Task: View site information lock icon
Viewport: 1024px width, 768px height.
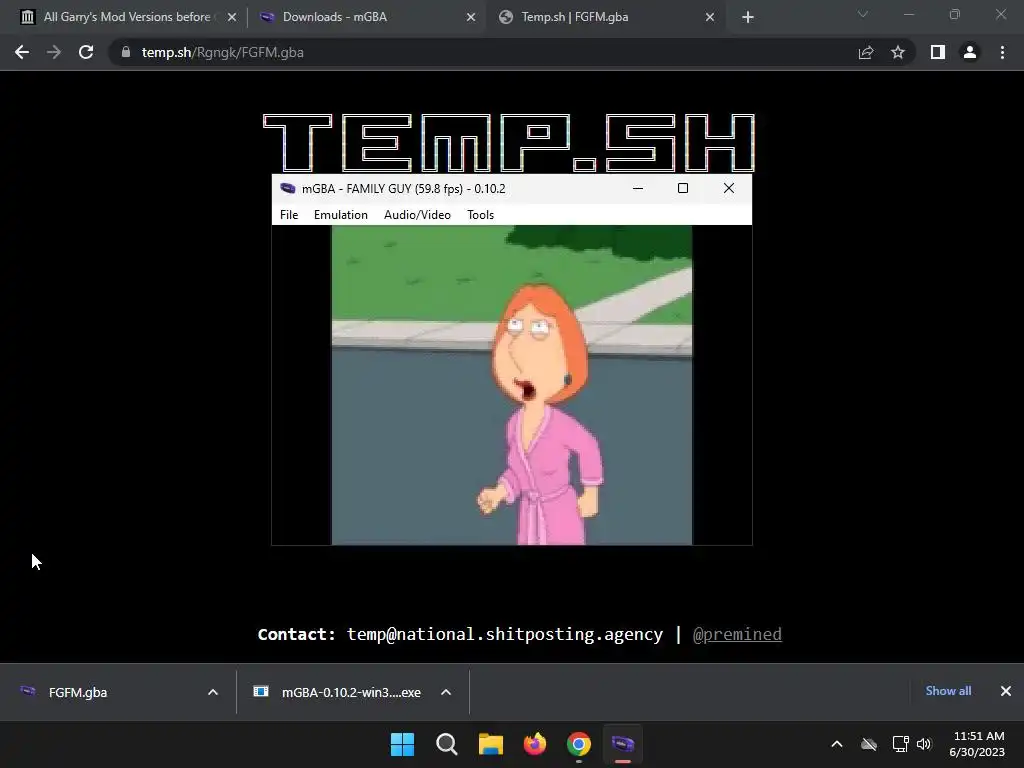Action: coord(126,52)
